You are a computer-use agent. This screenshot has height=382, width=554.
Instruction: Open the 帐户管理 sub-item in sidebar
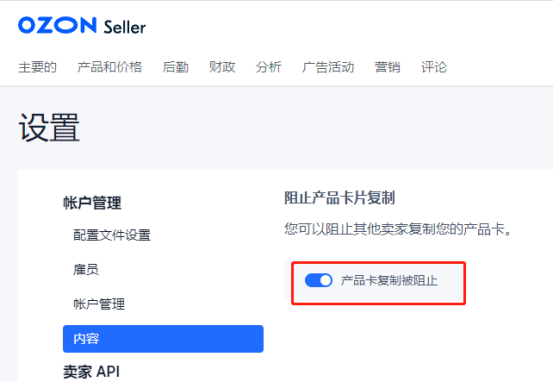pos(99,304)
